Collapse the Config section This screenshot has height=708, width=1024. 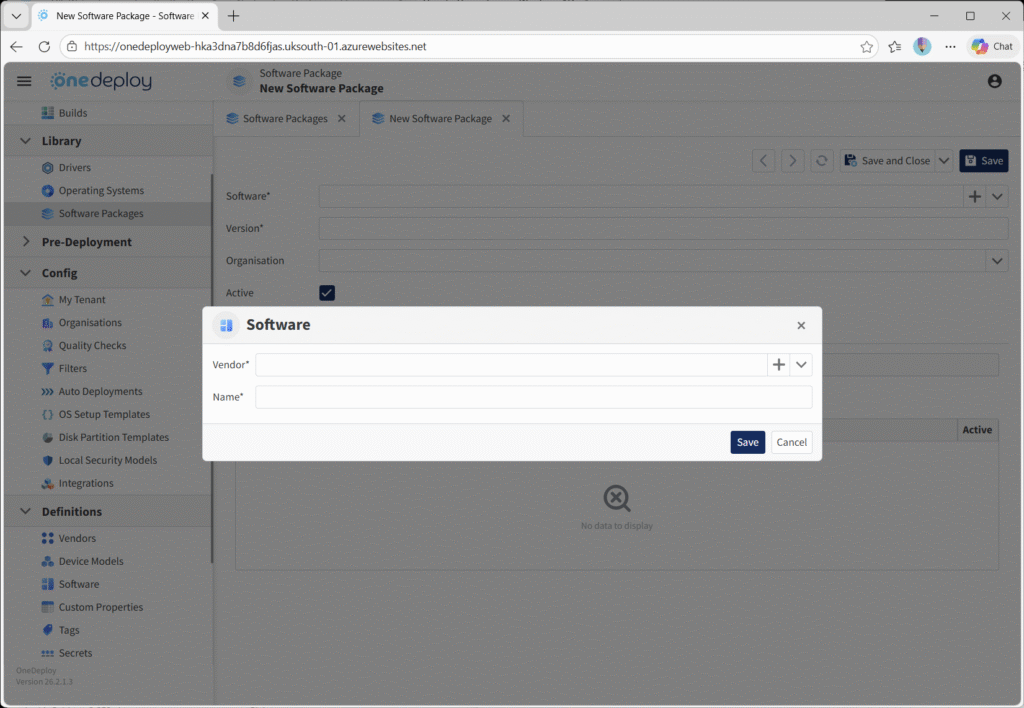[25, 273]
